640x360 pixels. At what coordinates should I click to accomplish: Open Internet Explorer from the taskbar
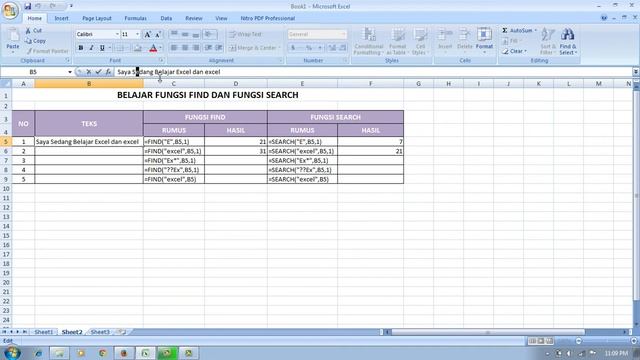click(x=38, y=353)
